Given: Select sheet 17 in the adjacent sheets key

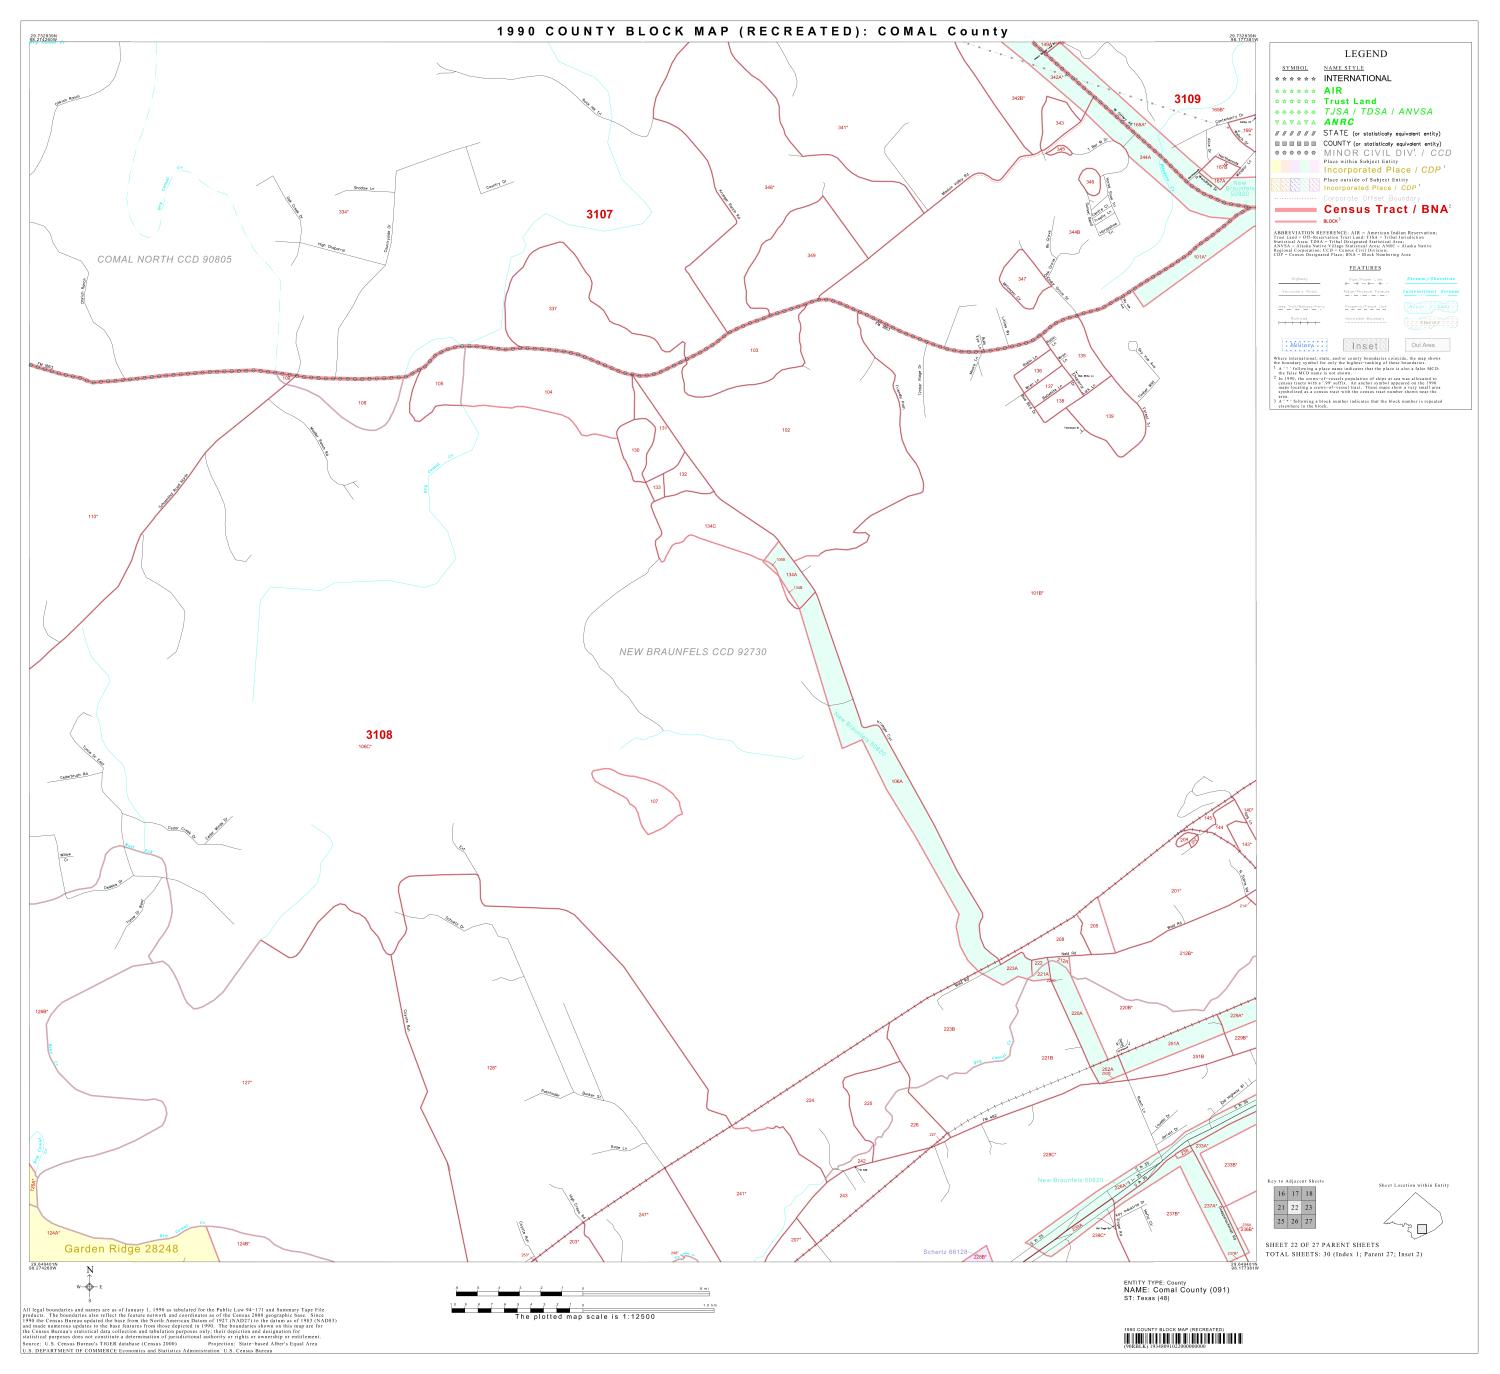Looking at the screenshot, I should point(1295,1193).
